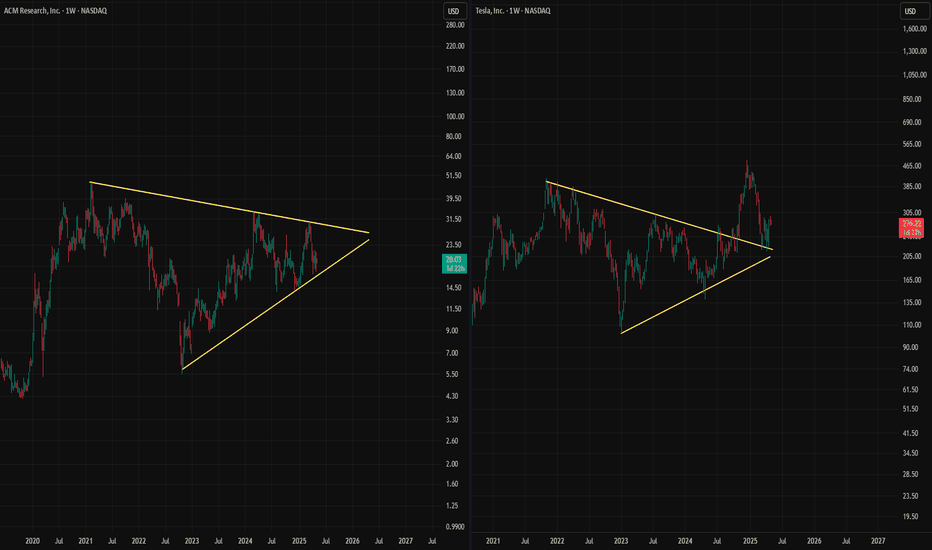Click the ACM Research, Inc. chart title

tap(55, 11)
